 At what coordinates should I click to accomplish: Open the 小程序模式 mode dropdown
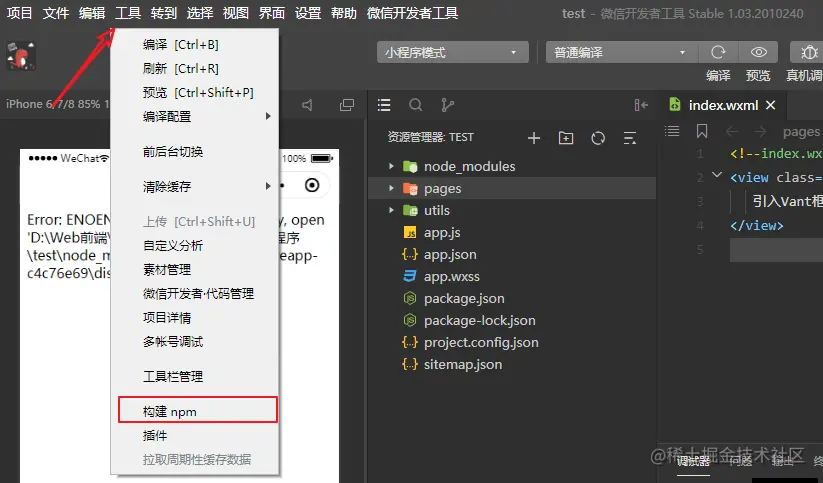coord(452,52)
